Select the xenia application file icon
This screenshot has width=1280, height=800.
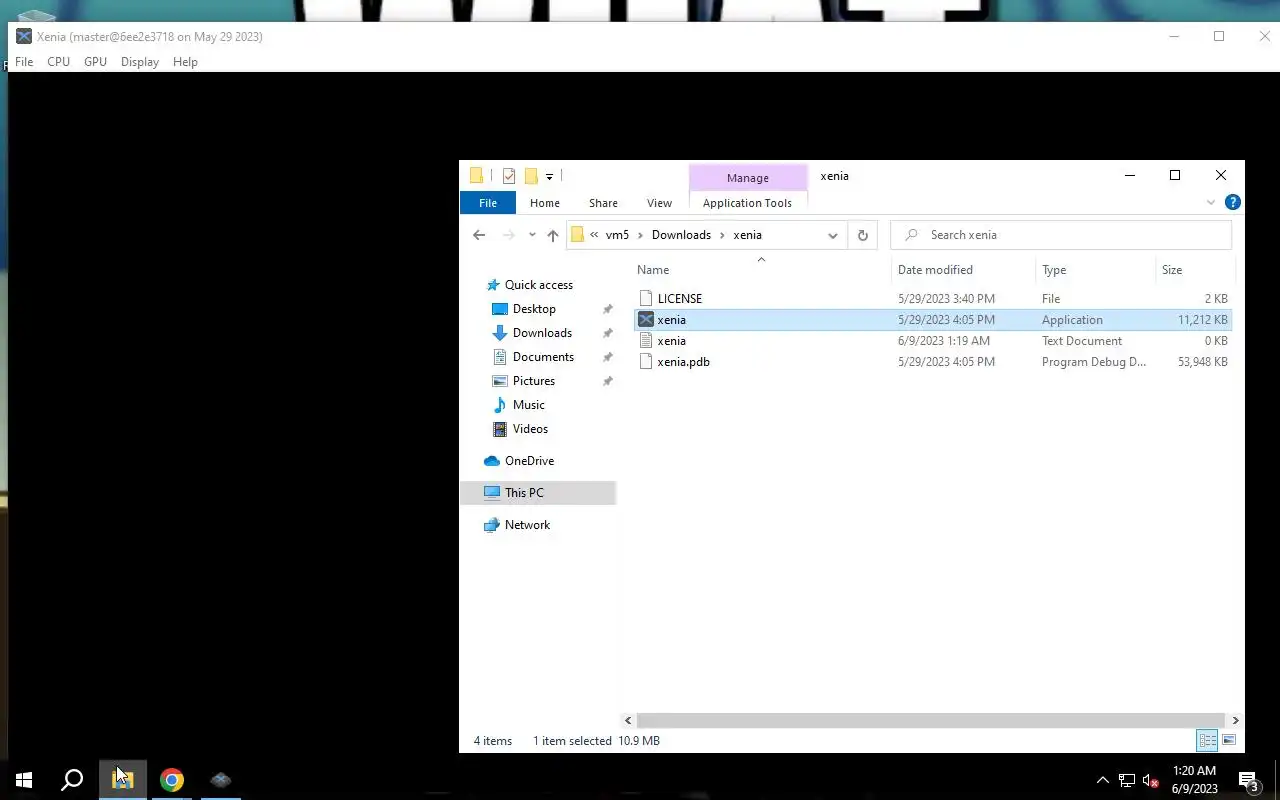646,320
